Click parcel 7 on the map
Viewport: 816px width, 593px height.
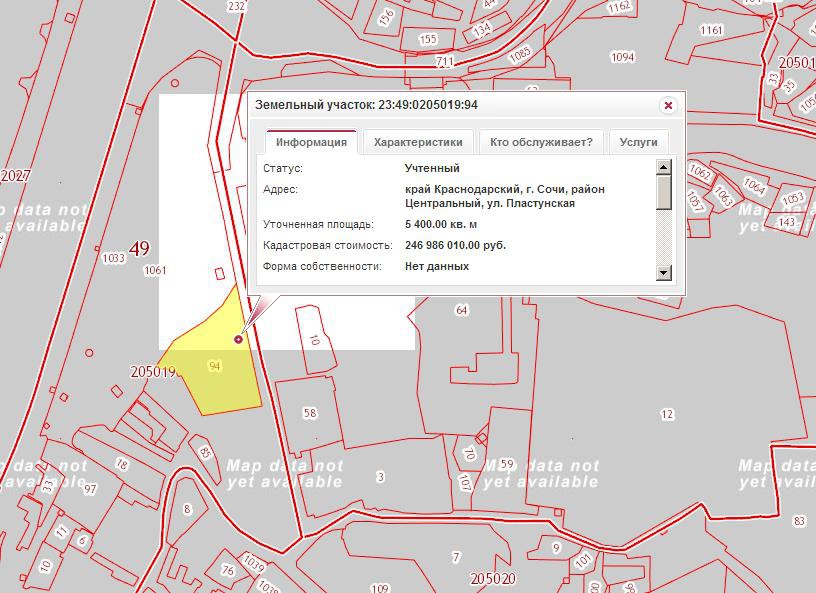click(x=456, y=557)
